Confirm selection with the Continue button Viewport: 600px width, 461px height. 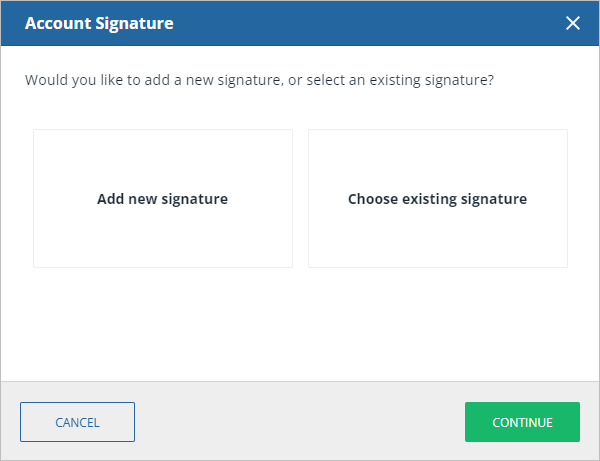coord(522,422)
